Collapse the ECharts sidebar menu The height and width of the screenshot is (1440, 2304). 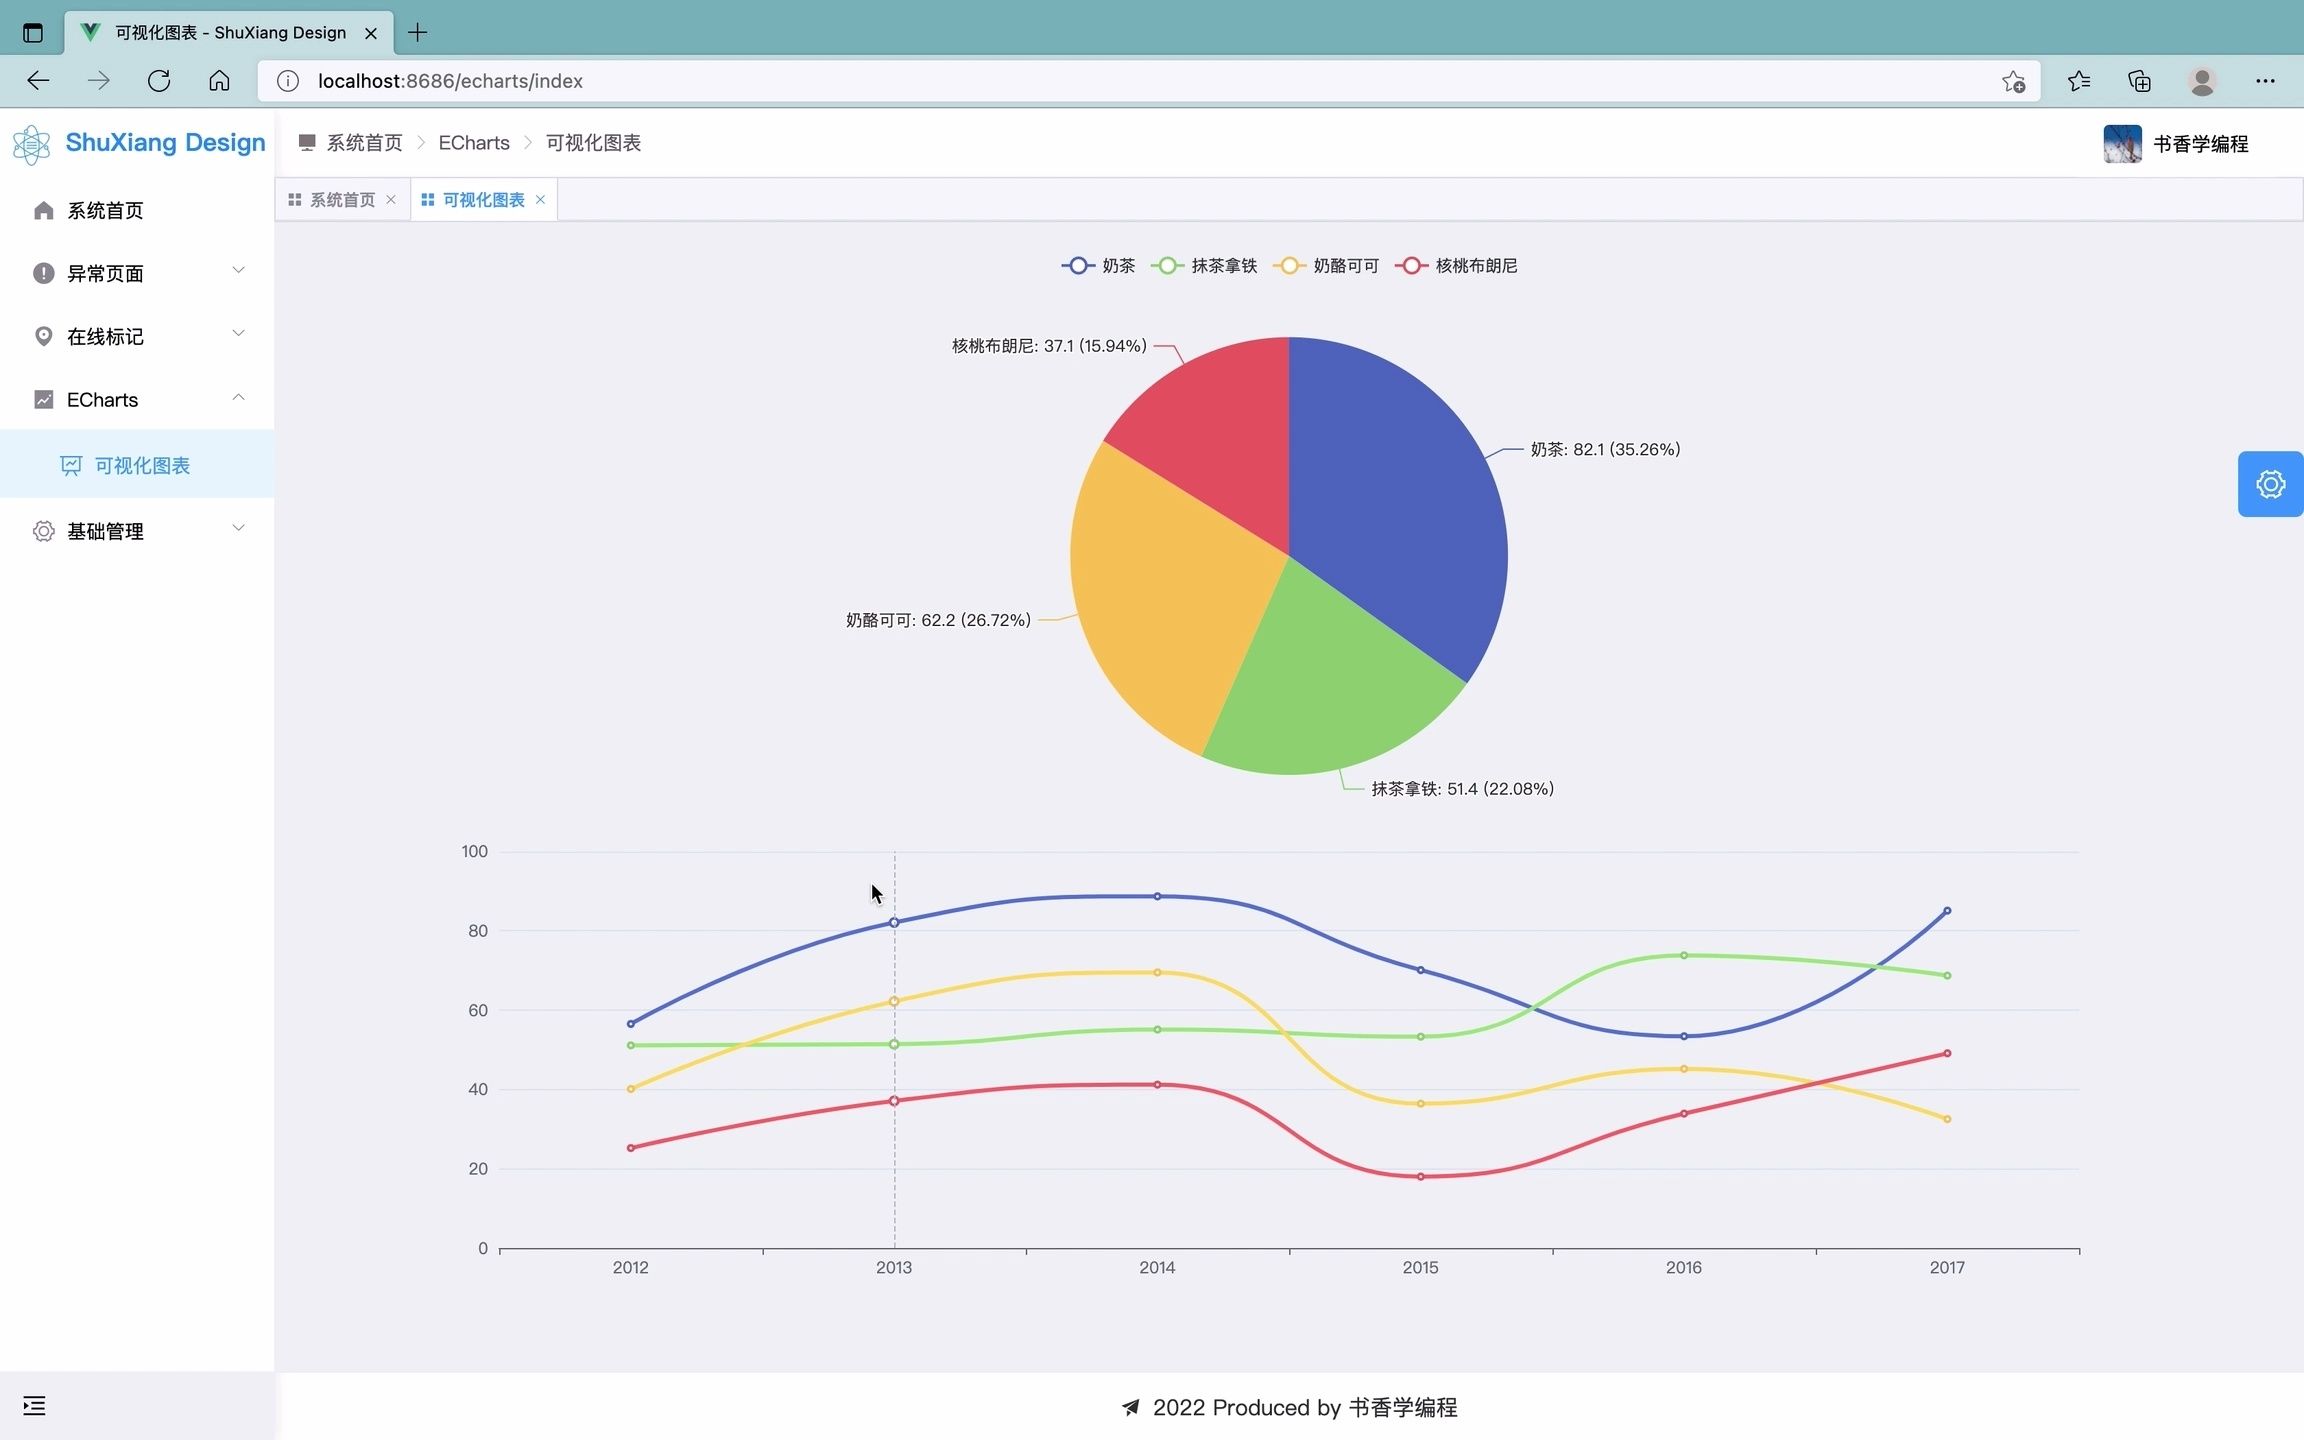pos(137,399)
